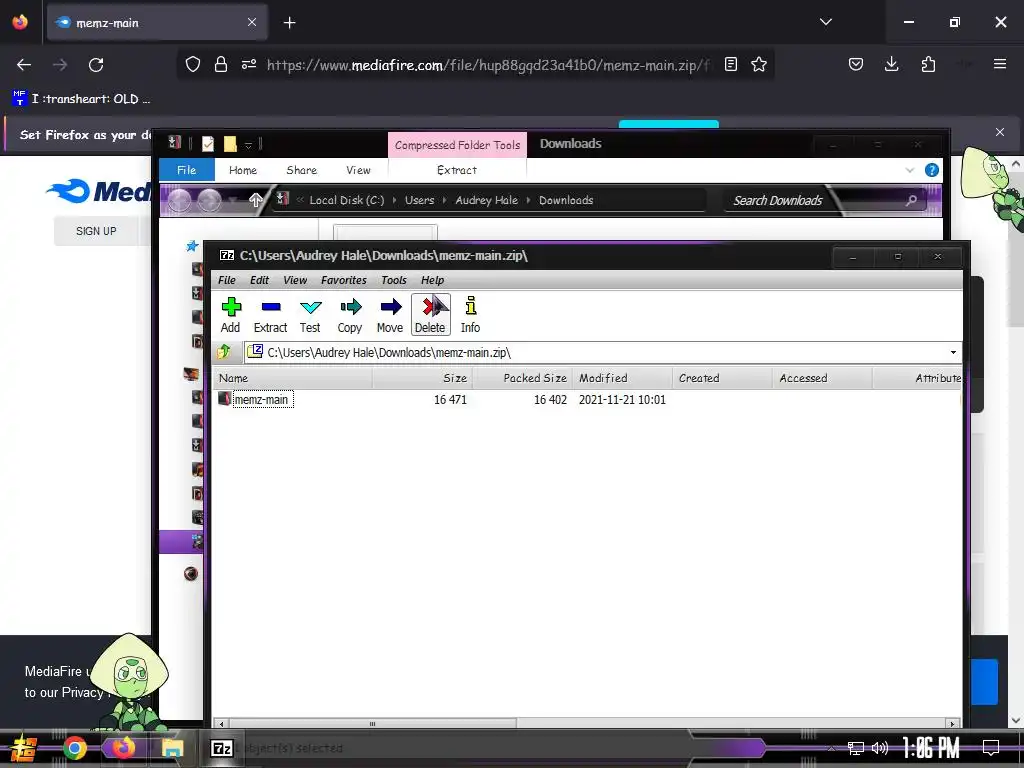This screenshot has height=768, width=1024.
Task: Open Firefox hamburger application menu
Action: [x=1000, y=64]
